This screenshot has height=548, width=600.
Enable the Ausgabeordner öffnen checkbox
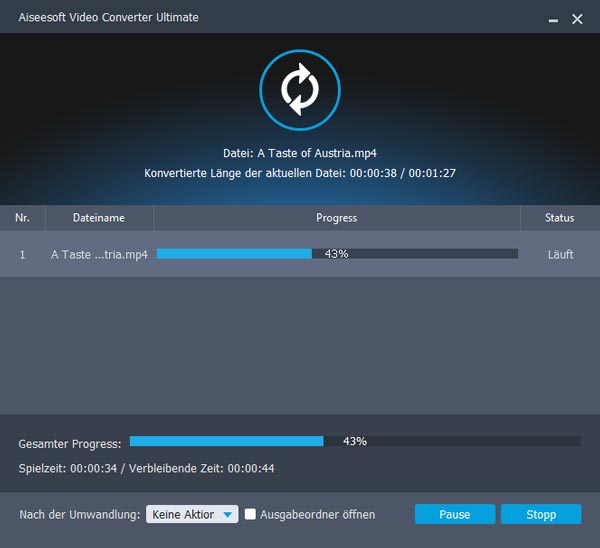251,514
